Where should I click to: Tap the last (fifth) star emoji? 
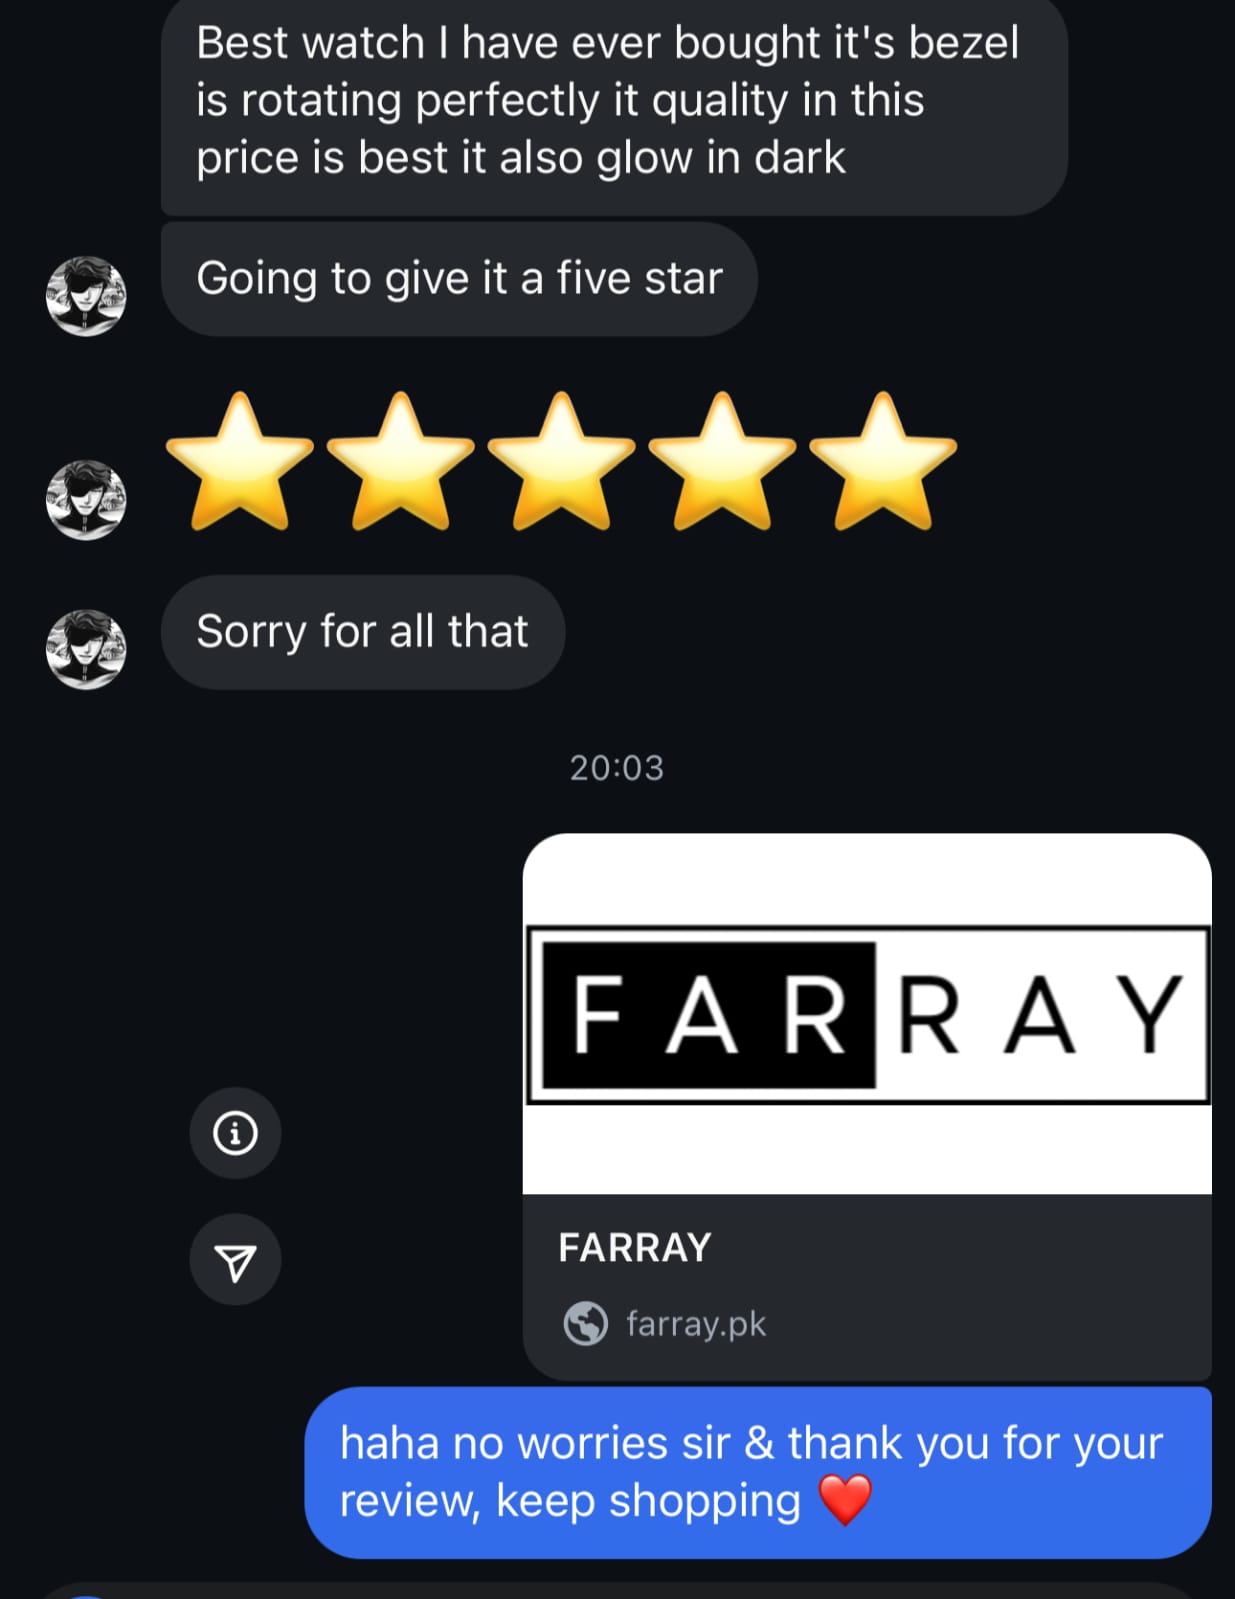coord(883,460)
